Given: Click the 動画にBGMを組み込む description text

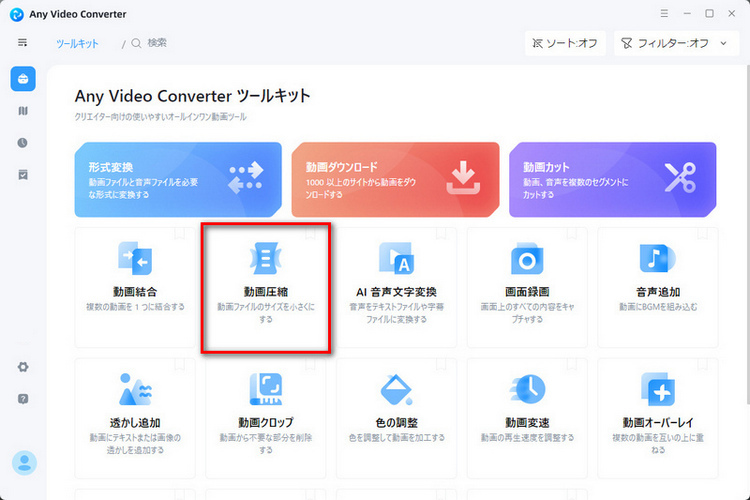Looking at the screenshot, I should (x=658, y=307).
